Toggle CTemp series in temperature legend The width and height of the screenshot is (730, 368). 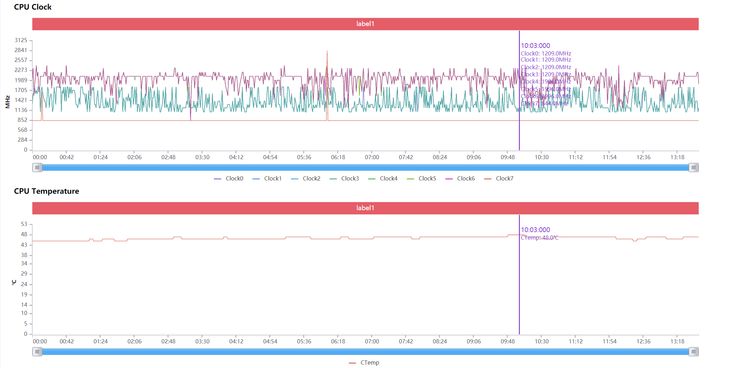click(x=364, y=362)
